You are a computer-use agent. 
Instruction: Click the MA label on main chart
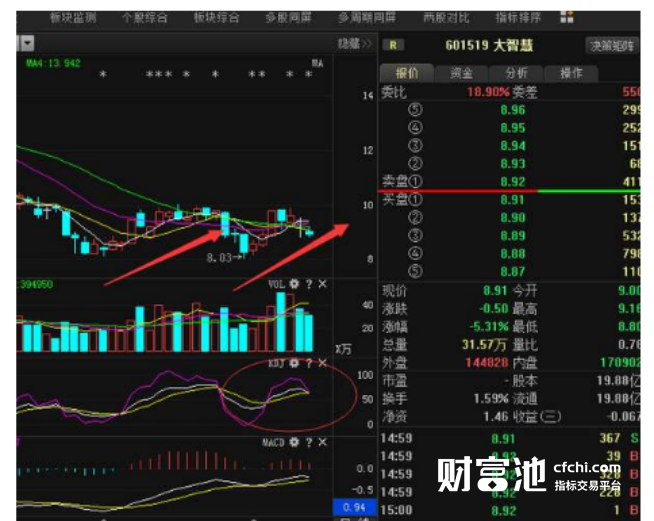[317, 63]
